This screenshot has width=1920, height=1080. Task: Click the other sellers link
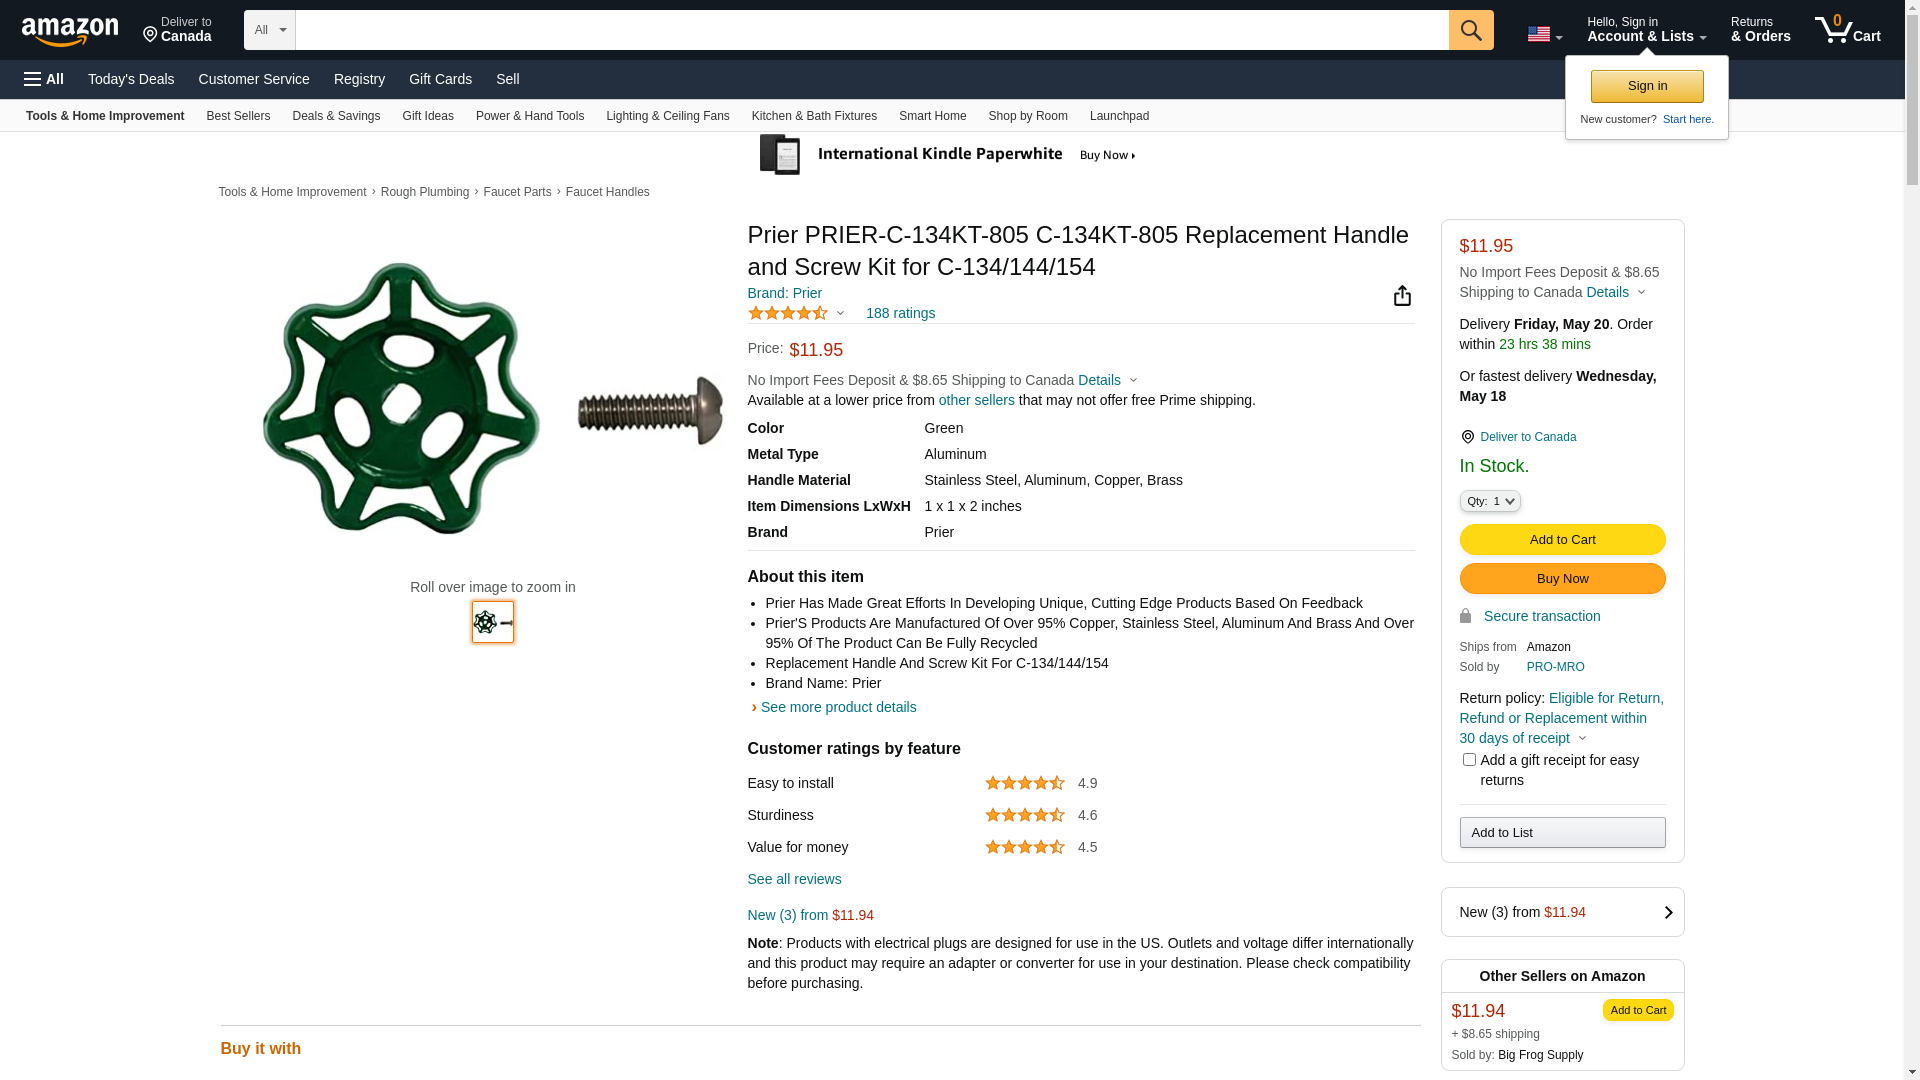(976, 400)
